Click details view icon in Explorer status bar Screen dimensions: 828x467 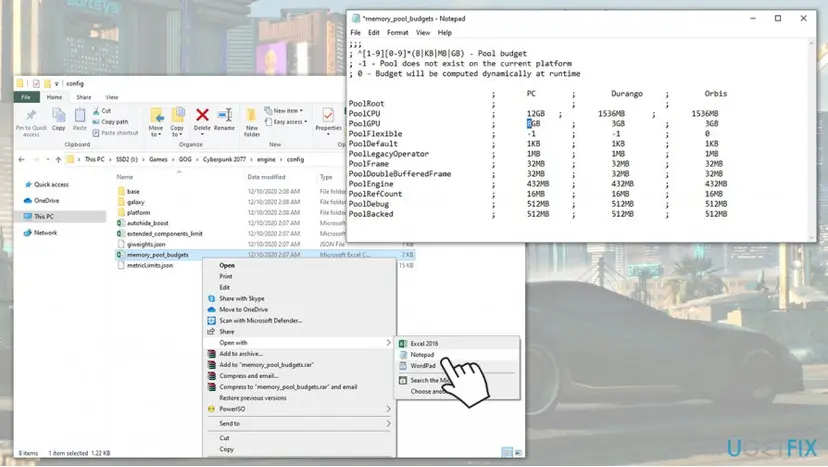click(507, 453)
